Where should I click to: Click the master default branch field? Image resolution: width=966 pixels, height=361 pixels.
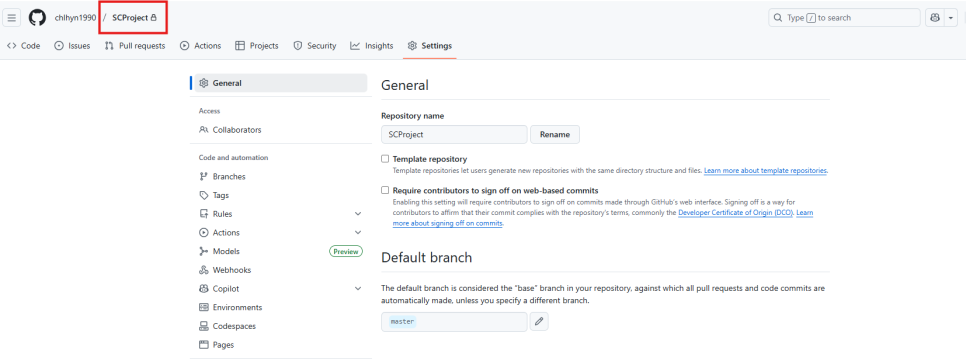point(454,322)
